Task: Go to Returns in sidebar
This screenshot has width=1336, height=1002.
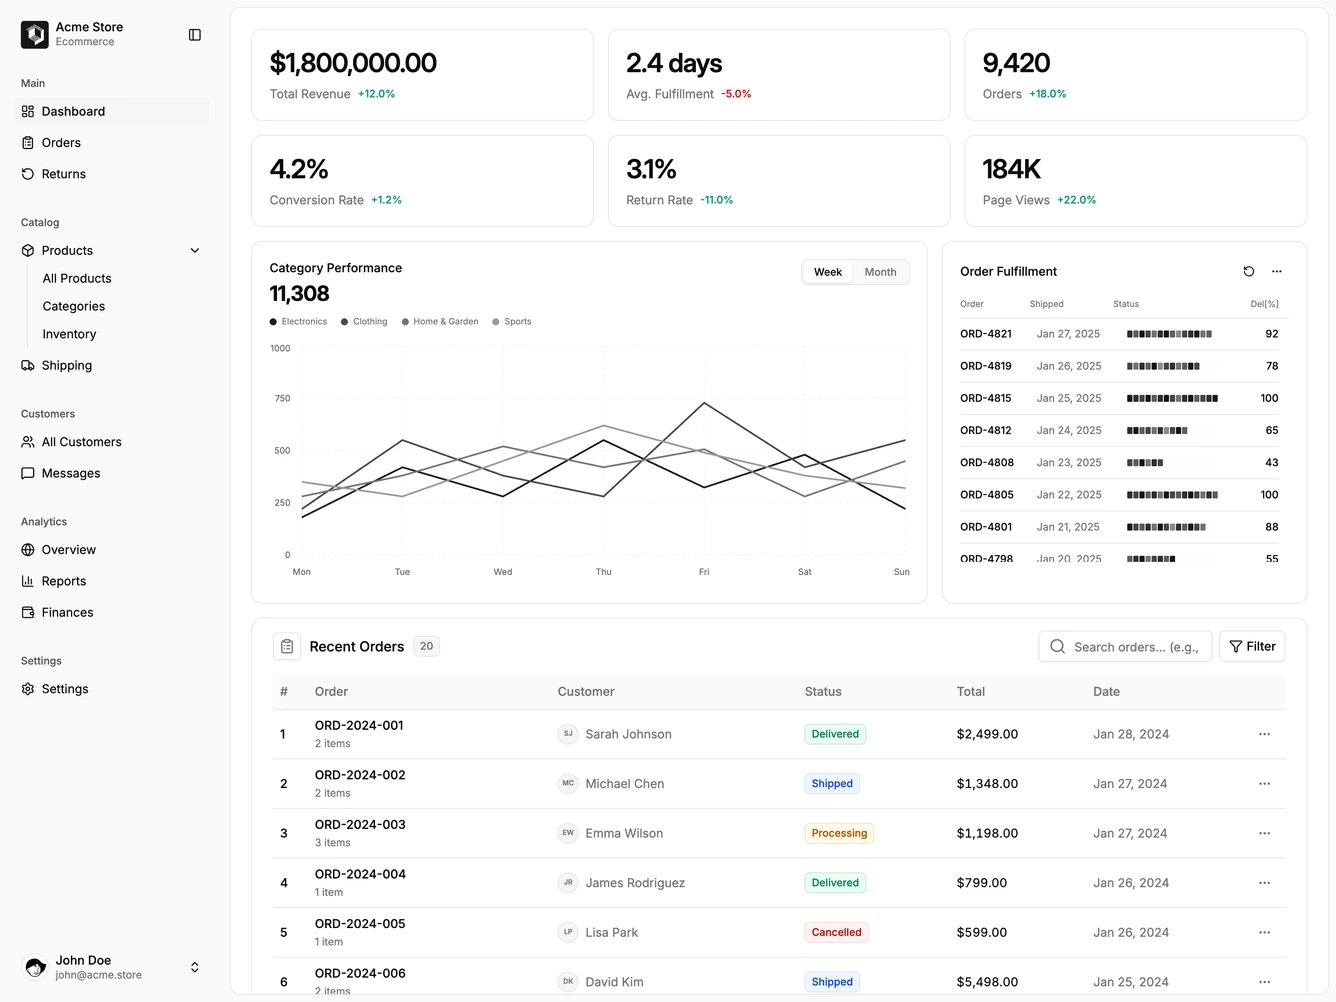Action: point(111,174)
